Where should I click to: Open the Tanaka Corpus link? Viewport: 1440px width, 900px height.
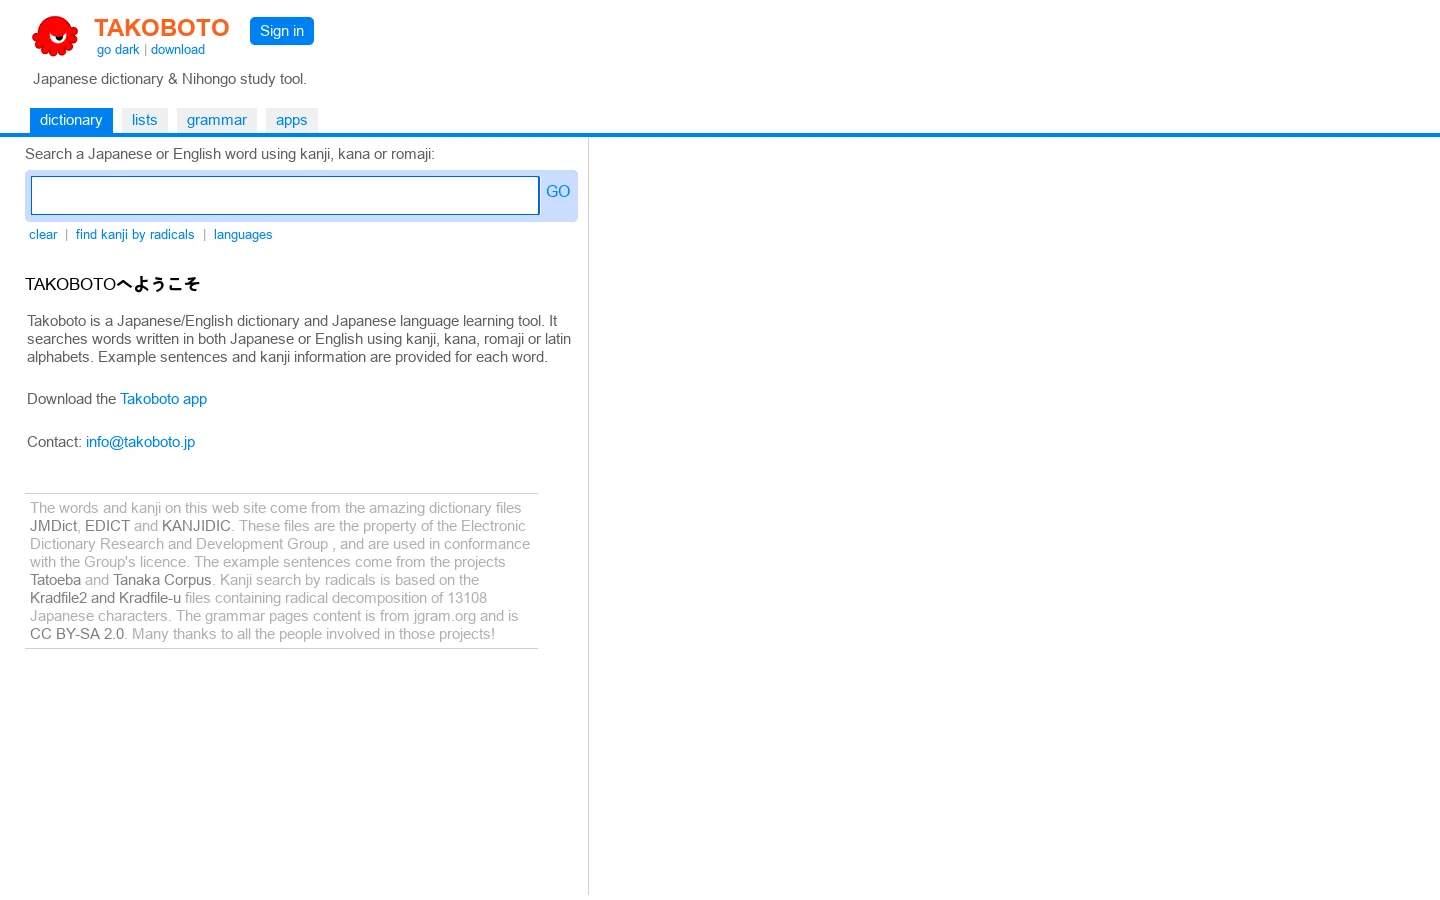(162, 580)
